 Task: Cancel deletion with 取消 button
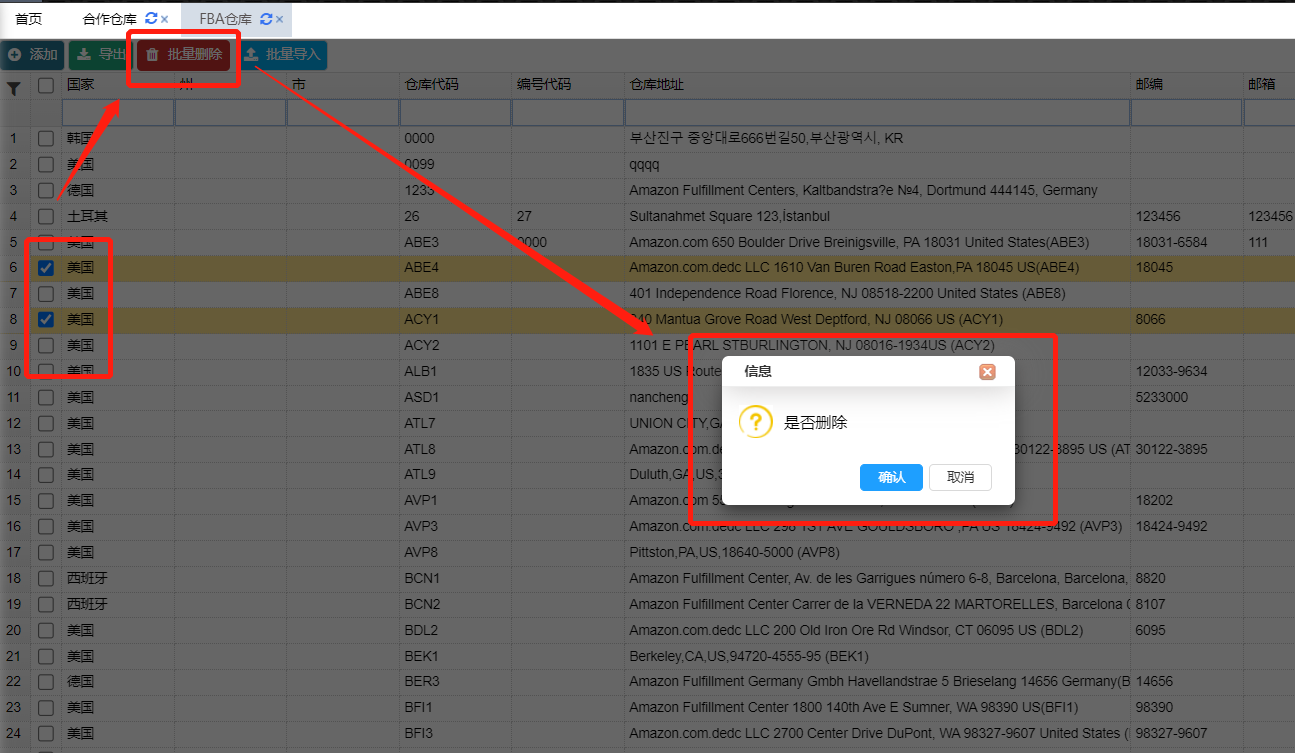(x=960, y=477)
